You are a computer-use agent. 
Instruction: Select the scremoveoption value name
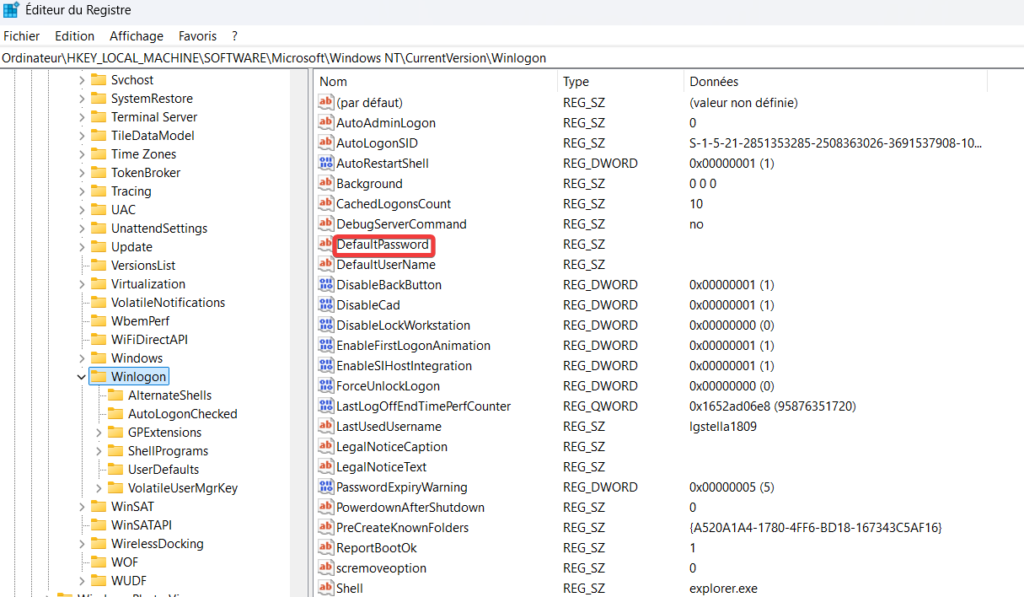[381, 568]
